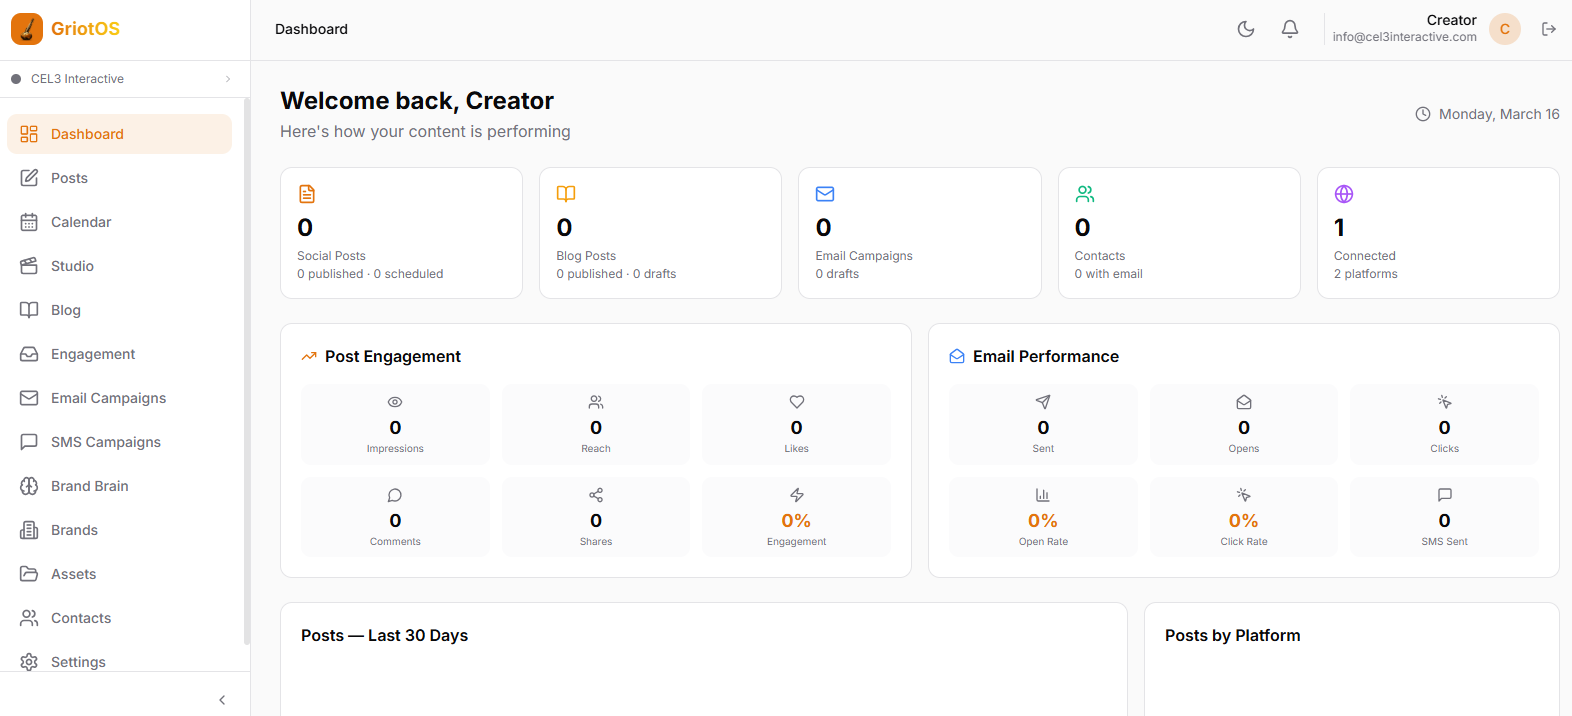Click the Brand Brain icon in sidebar
Viewport: 1572px width, 716px height.
[x=29, y=486]
